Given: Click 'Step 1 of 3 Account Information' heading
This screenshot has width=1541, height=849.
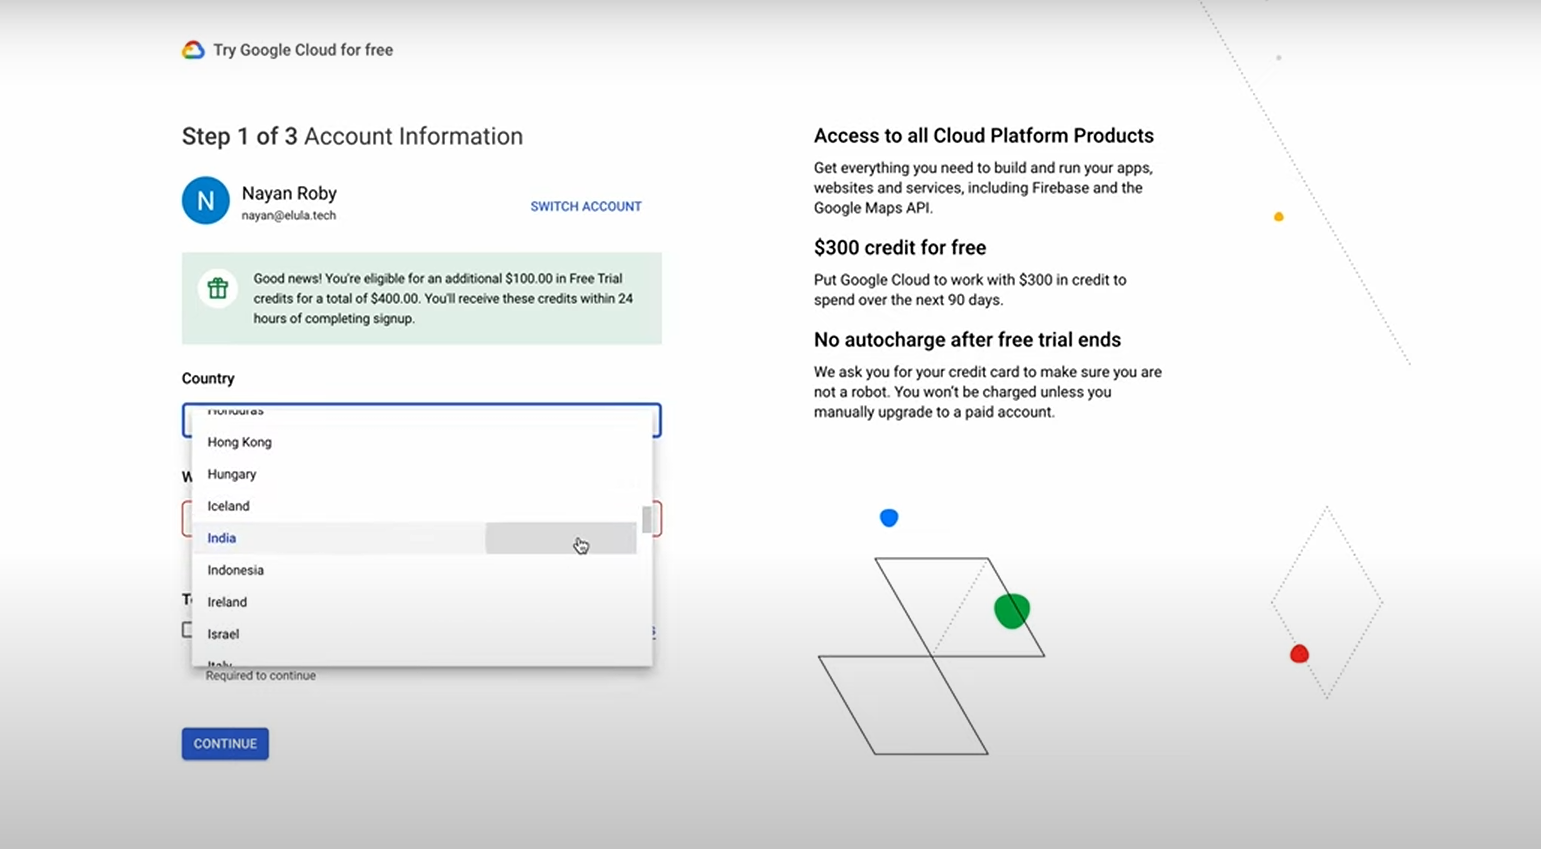Looking at the screenshot, I should click(x=352, y=136).
